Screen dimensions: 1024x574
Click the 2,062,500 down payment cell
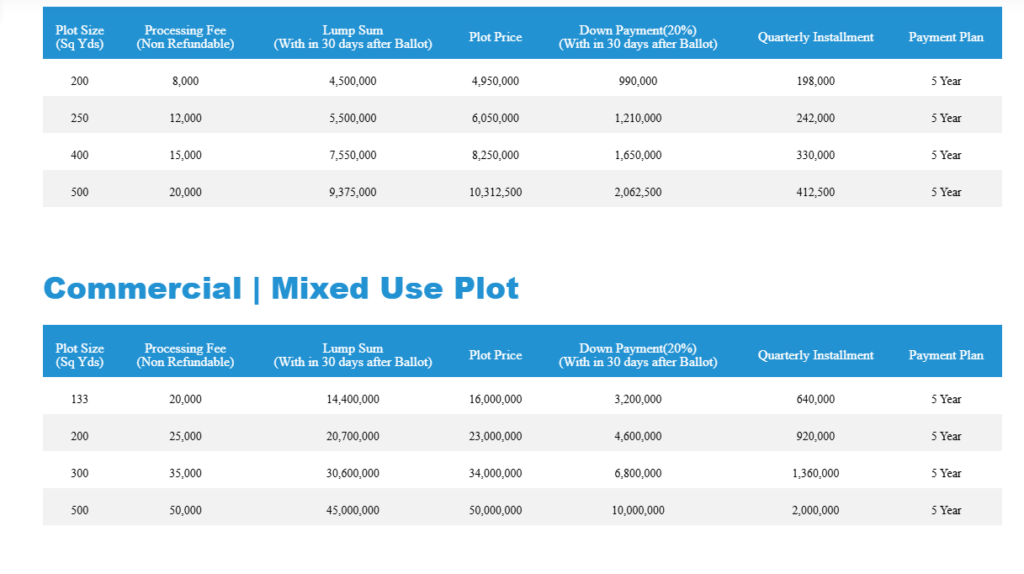[x=638, y=192]
